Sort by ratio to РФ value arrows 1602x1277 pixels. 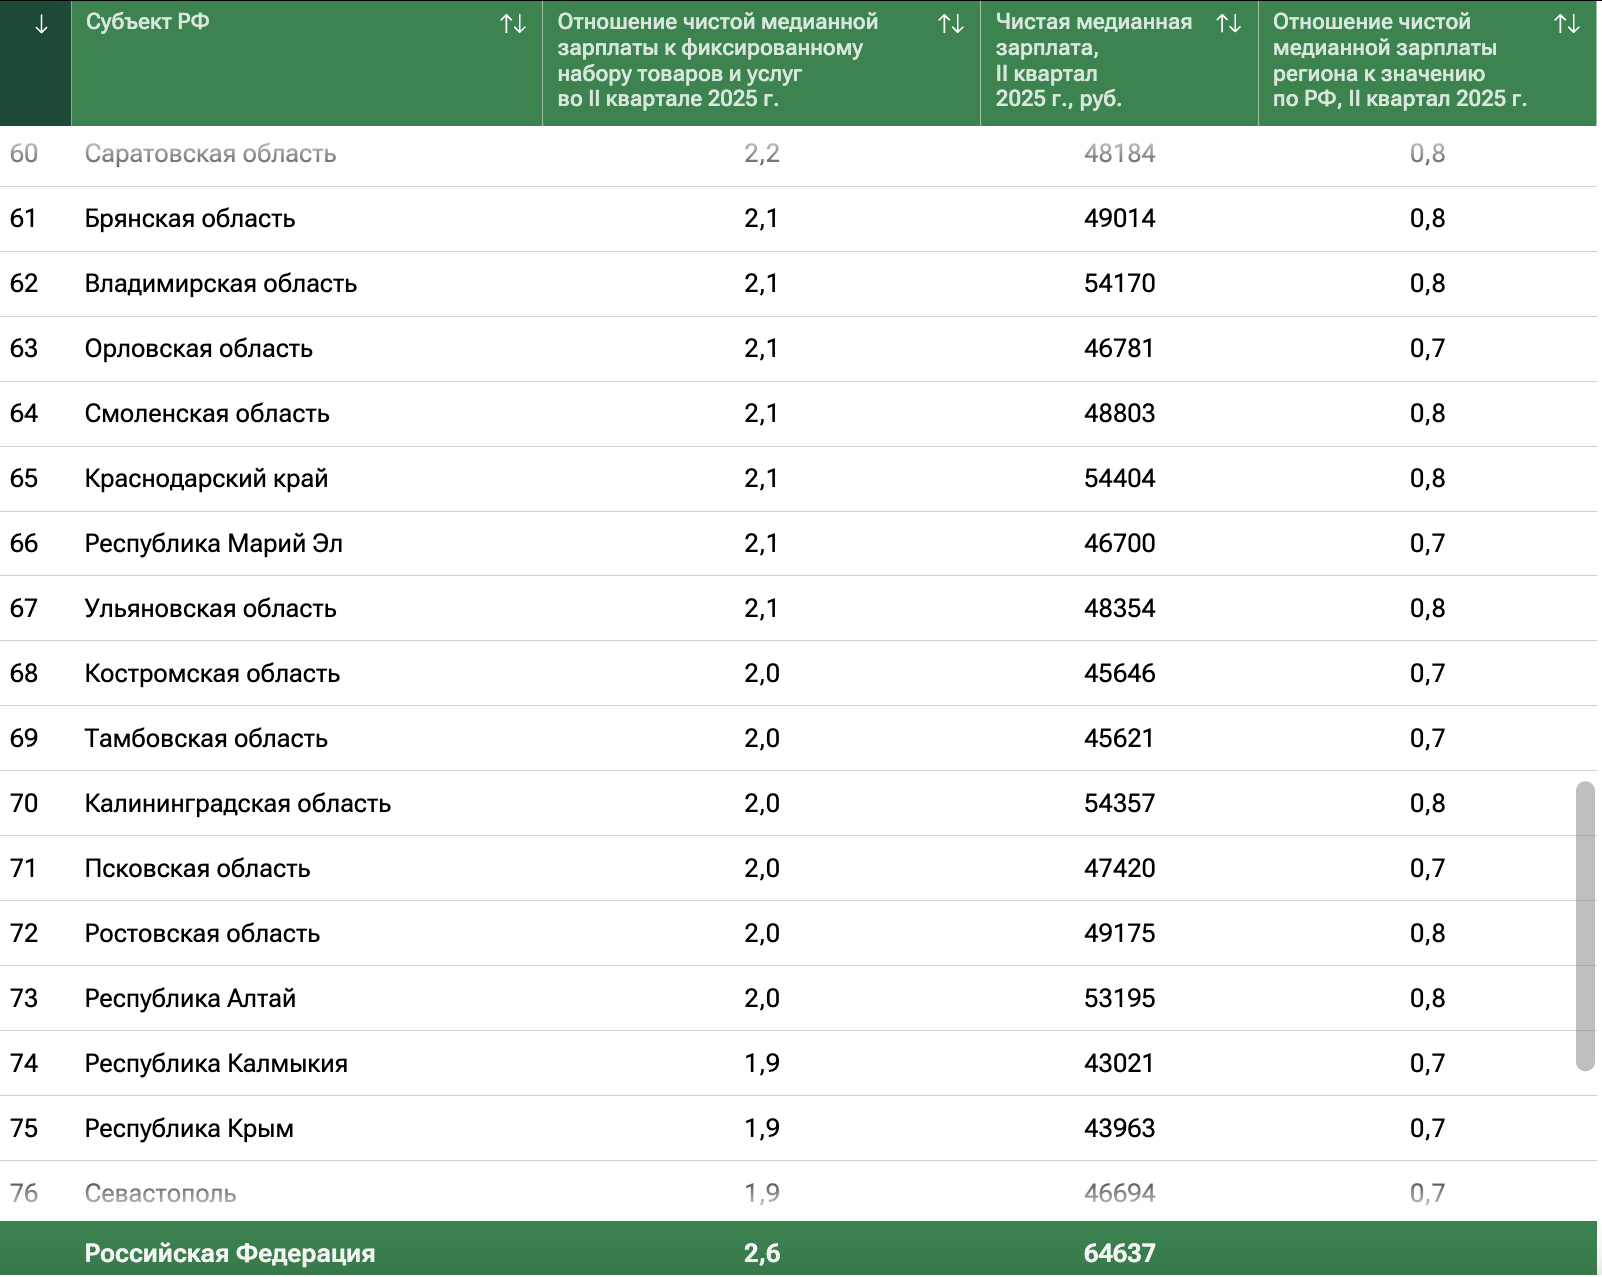1567,24
